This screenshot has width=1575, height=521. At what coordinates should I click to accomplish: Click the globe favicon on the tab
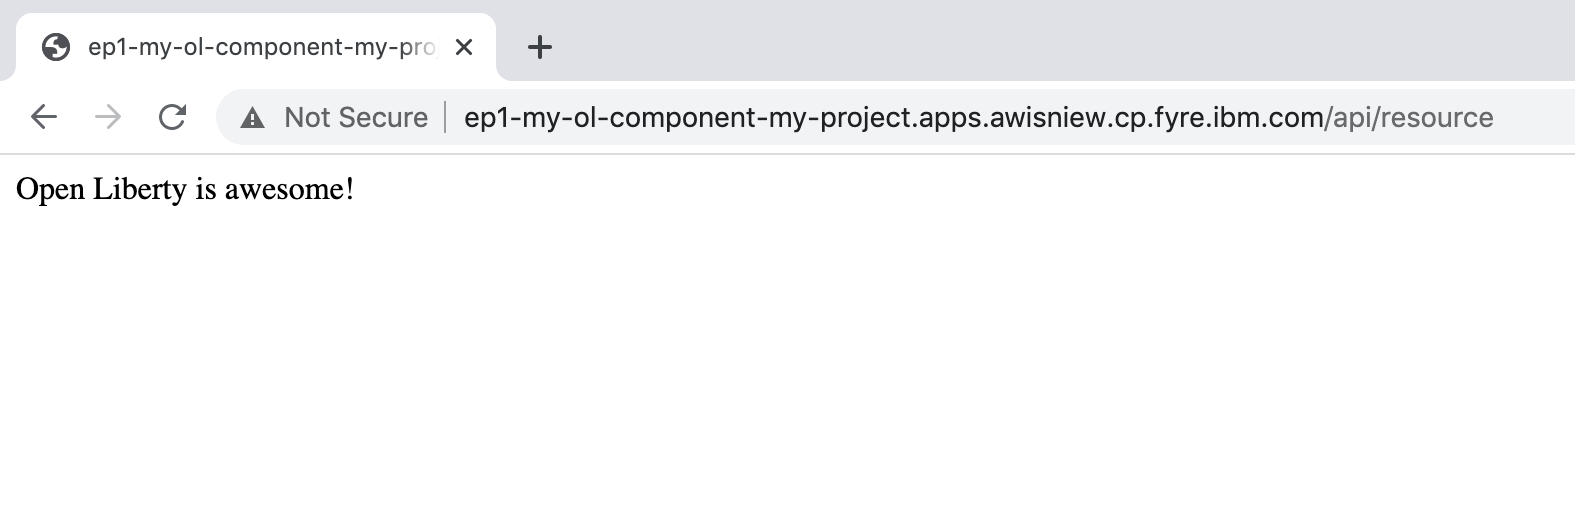pyautogui.click(x=56, y=47)
